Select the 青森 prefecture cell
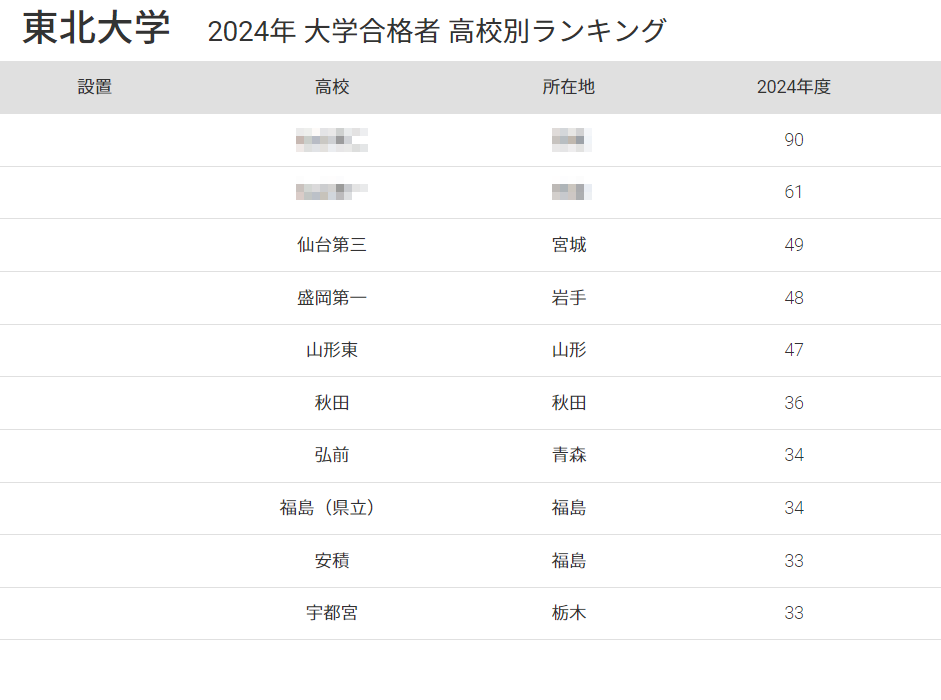Viewport: 941px width, 700px height. click(x=569, y=455)
